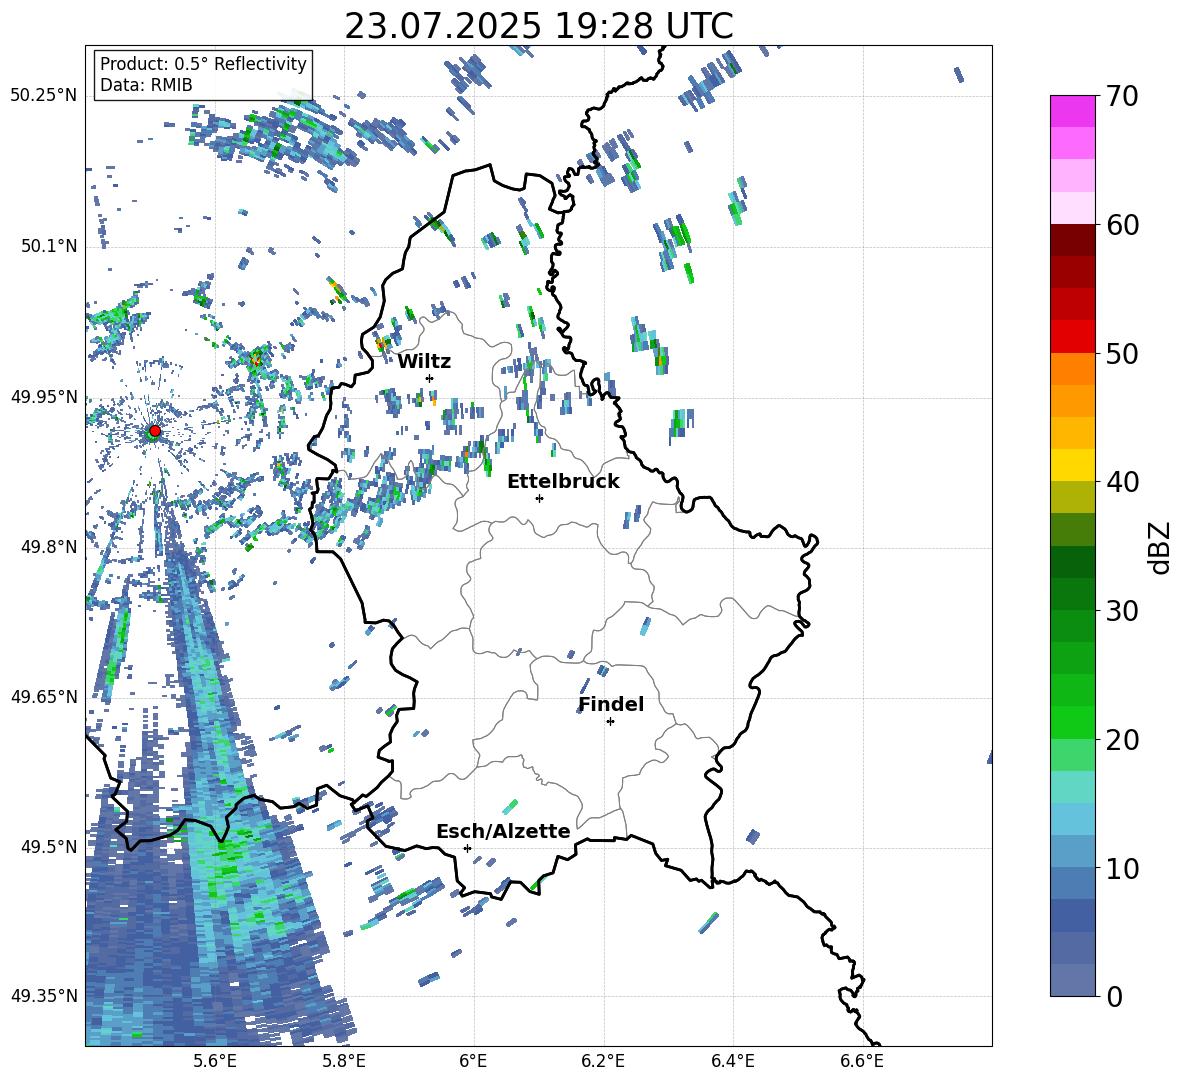Click the 40 value on colorbar

pyautogui.click(x=1122, y=482)
